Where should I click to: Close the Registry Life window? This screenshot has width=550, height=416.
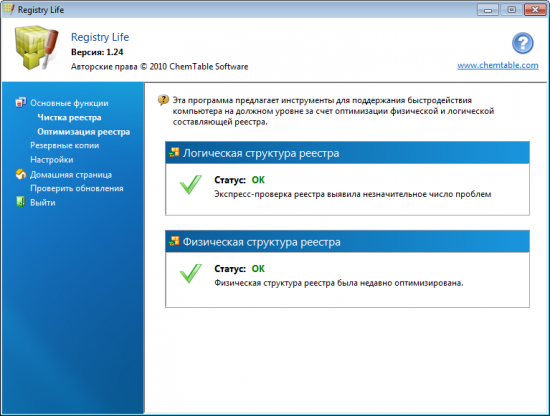pyautogui.click(x=535, y=10)
